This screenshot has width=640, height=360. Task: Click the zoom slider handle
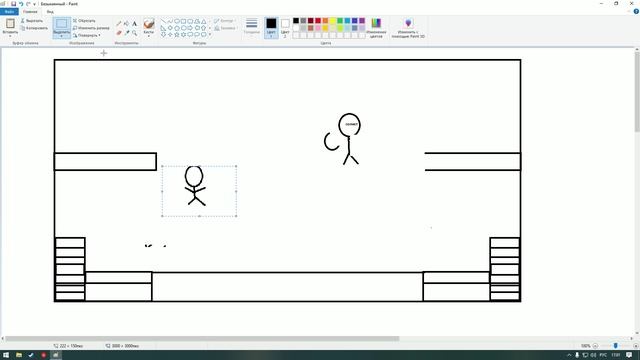coord(616,346)
